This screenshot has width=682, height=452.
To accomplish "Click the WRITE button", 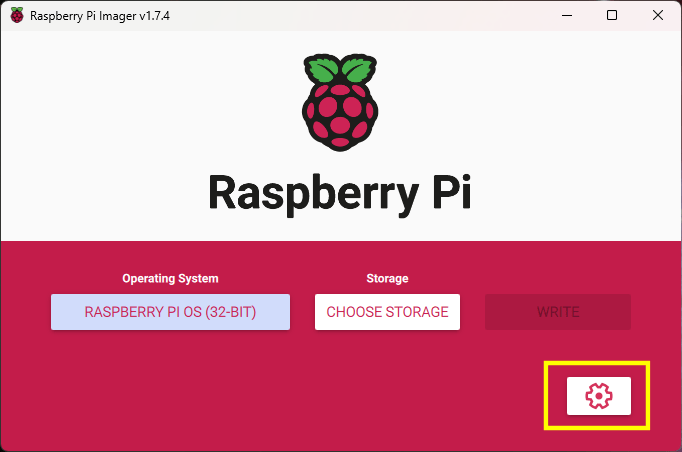I will click(558, 311).
